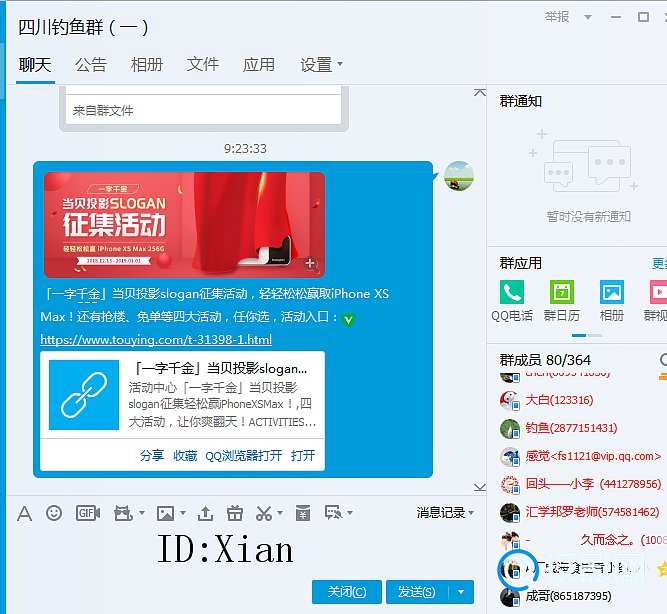Screen dimensions: 667x614
Task: Click the 群通知 heading
Action: click(521, 101)
